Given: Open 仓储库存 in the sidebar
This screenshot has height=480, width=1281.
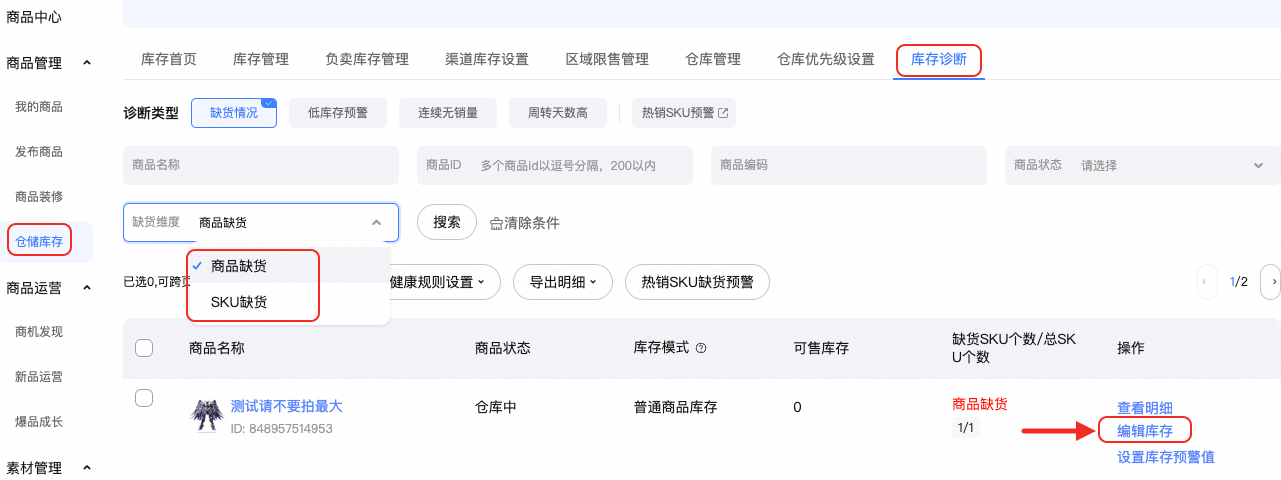Looking at the screenshot, I should (x=39, y=241).
